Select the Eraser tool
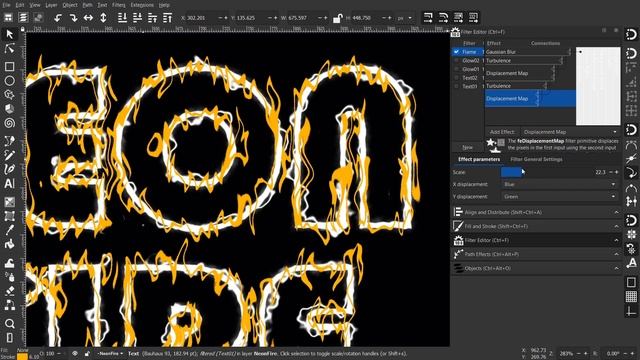 (9, 291)
